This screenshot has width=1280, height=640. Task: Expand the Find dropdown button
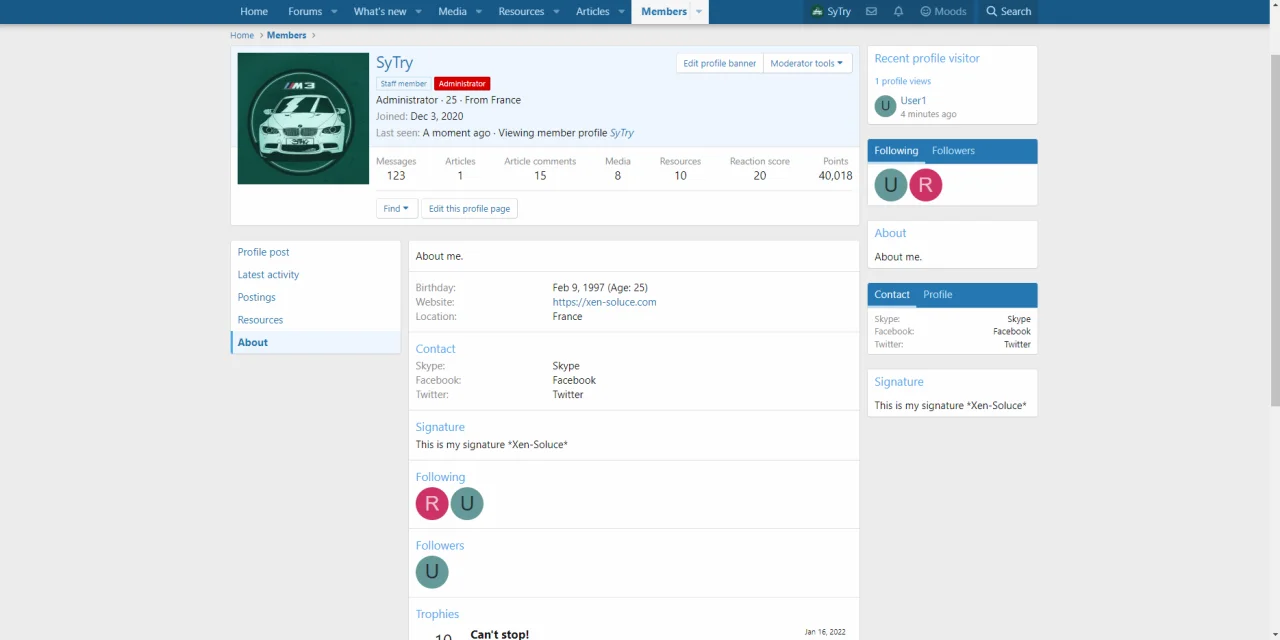tap(395, 209)
